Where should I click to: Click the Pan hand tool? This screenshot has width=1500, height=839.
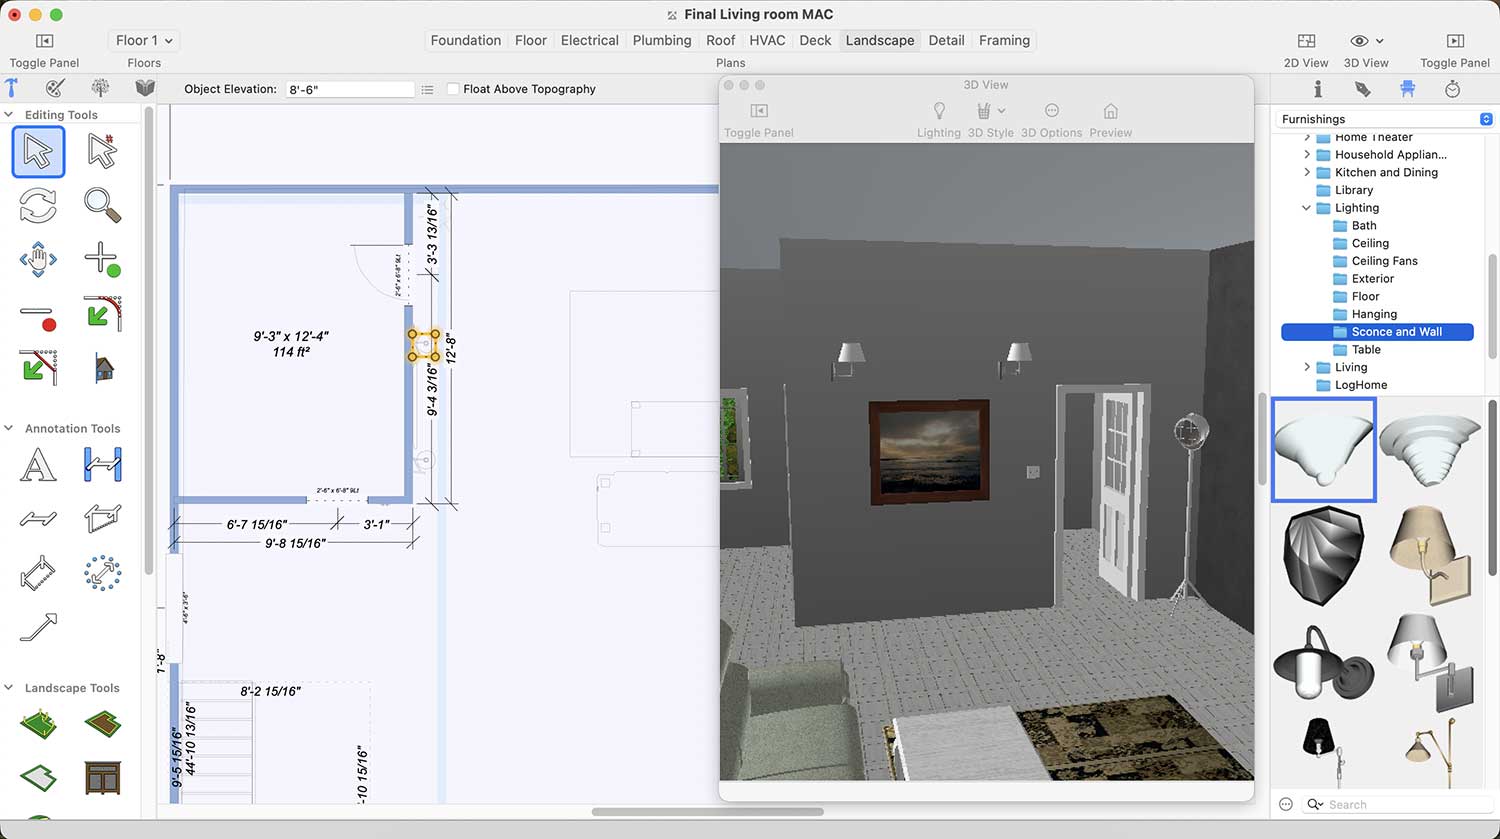[38, 260]
